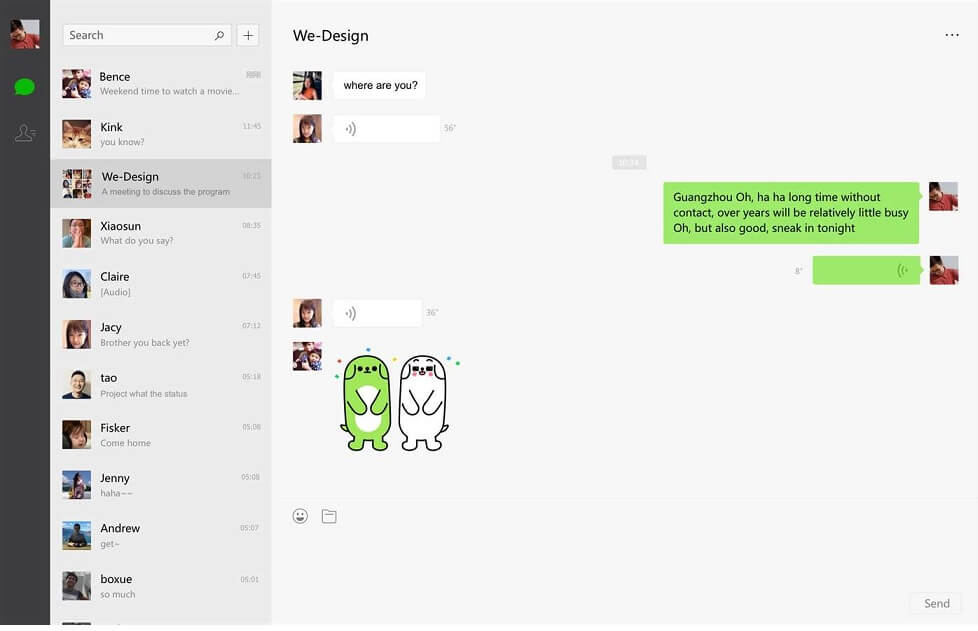Screen dimensions: 978x631
Task: Click the plus icon to start new chat
Action: (248, 36)
